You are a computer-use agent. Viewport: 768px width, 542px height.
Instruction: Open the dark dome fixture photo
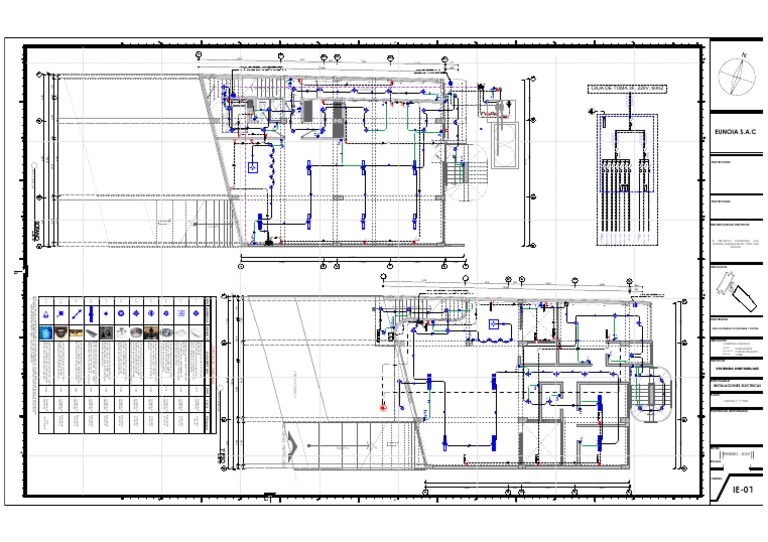click(61, 333)
